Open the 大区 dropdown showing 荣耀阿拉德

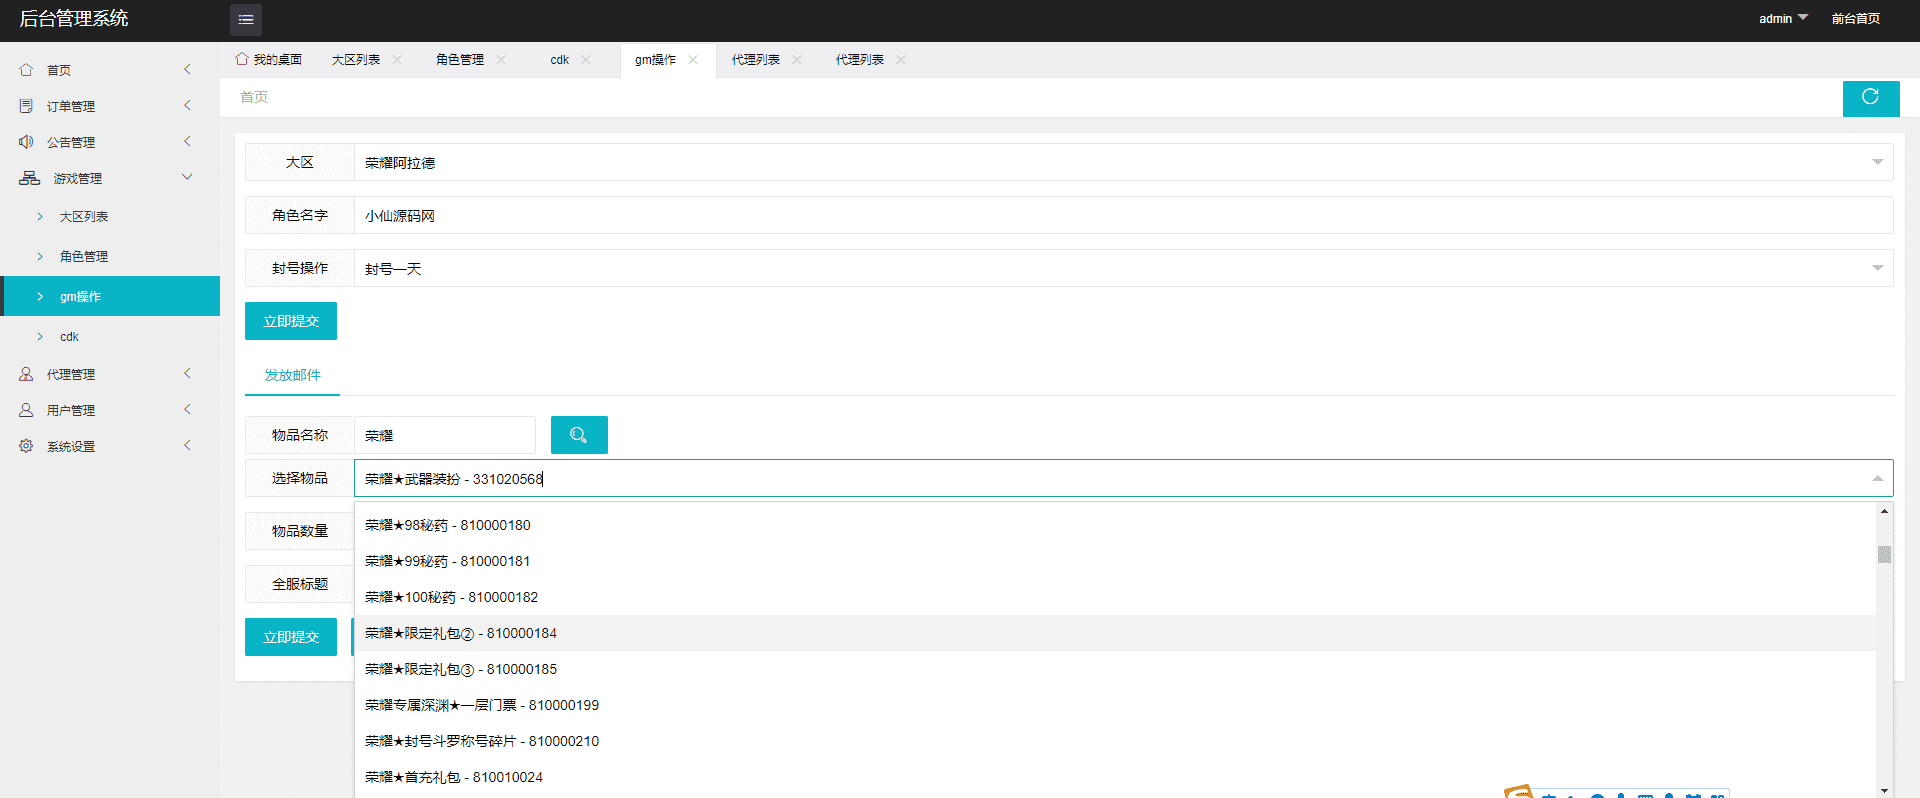[1123, 162]
